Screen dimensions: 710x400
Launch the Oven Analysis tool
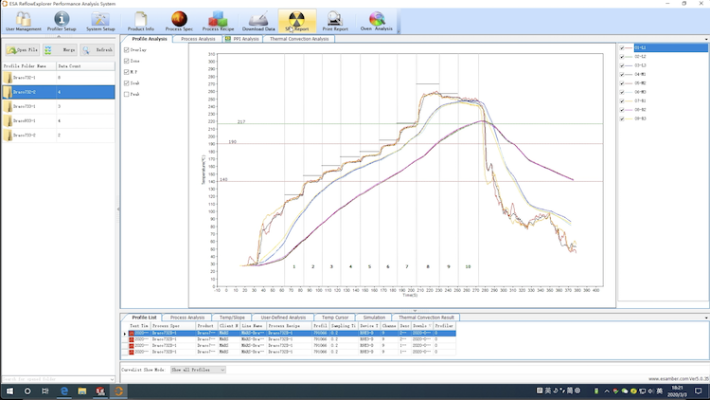tap(377, 20)
